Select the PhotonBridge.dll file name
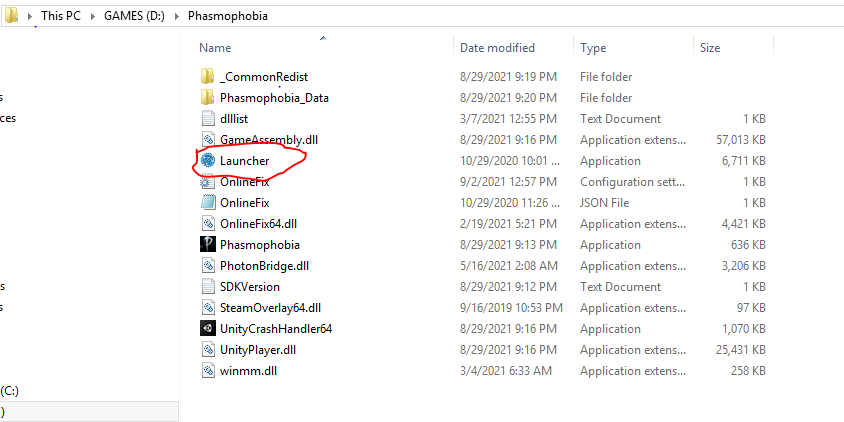 tap(264, 266)
